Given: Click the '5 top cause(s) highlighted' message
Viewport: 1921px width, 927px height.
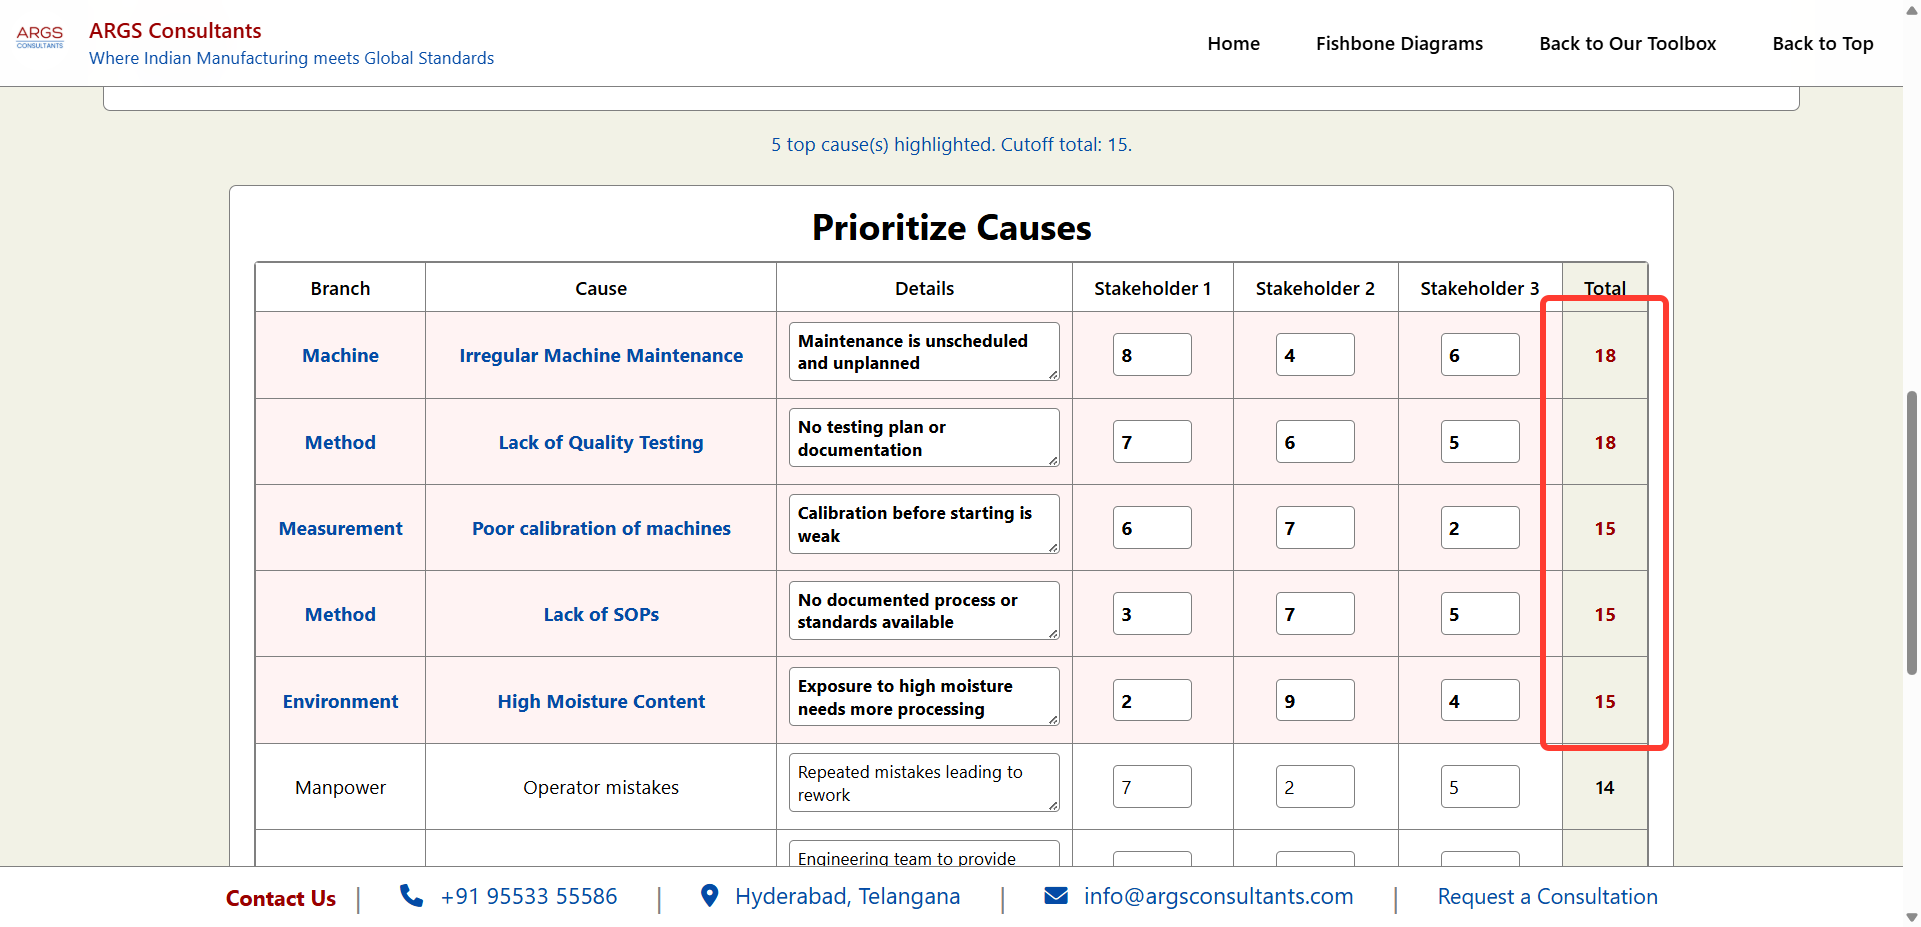Looking at the screenshot, I should coord(951,144).
